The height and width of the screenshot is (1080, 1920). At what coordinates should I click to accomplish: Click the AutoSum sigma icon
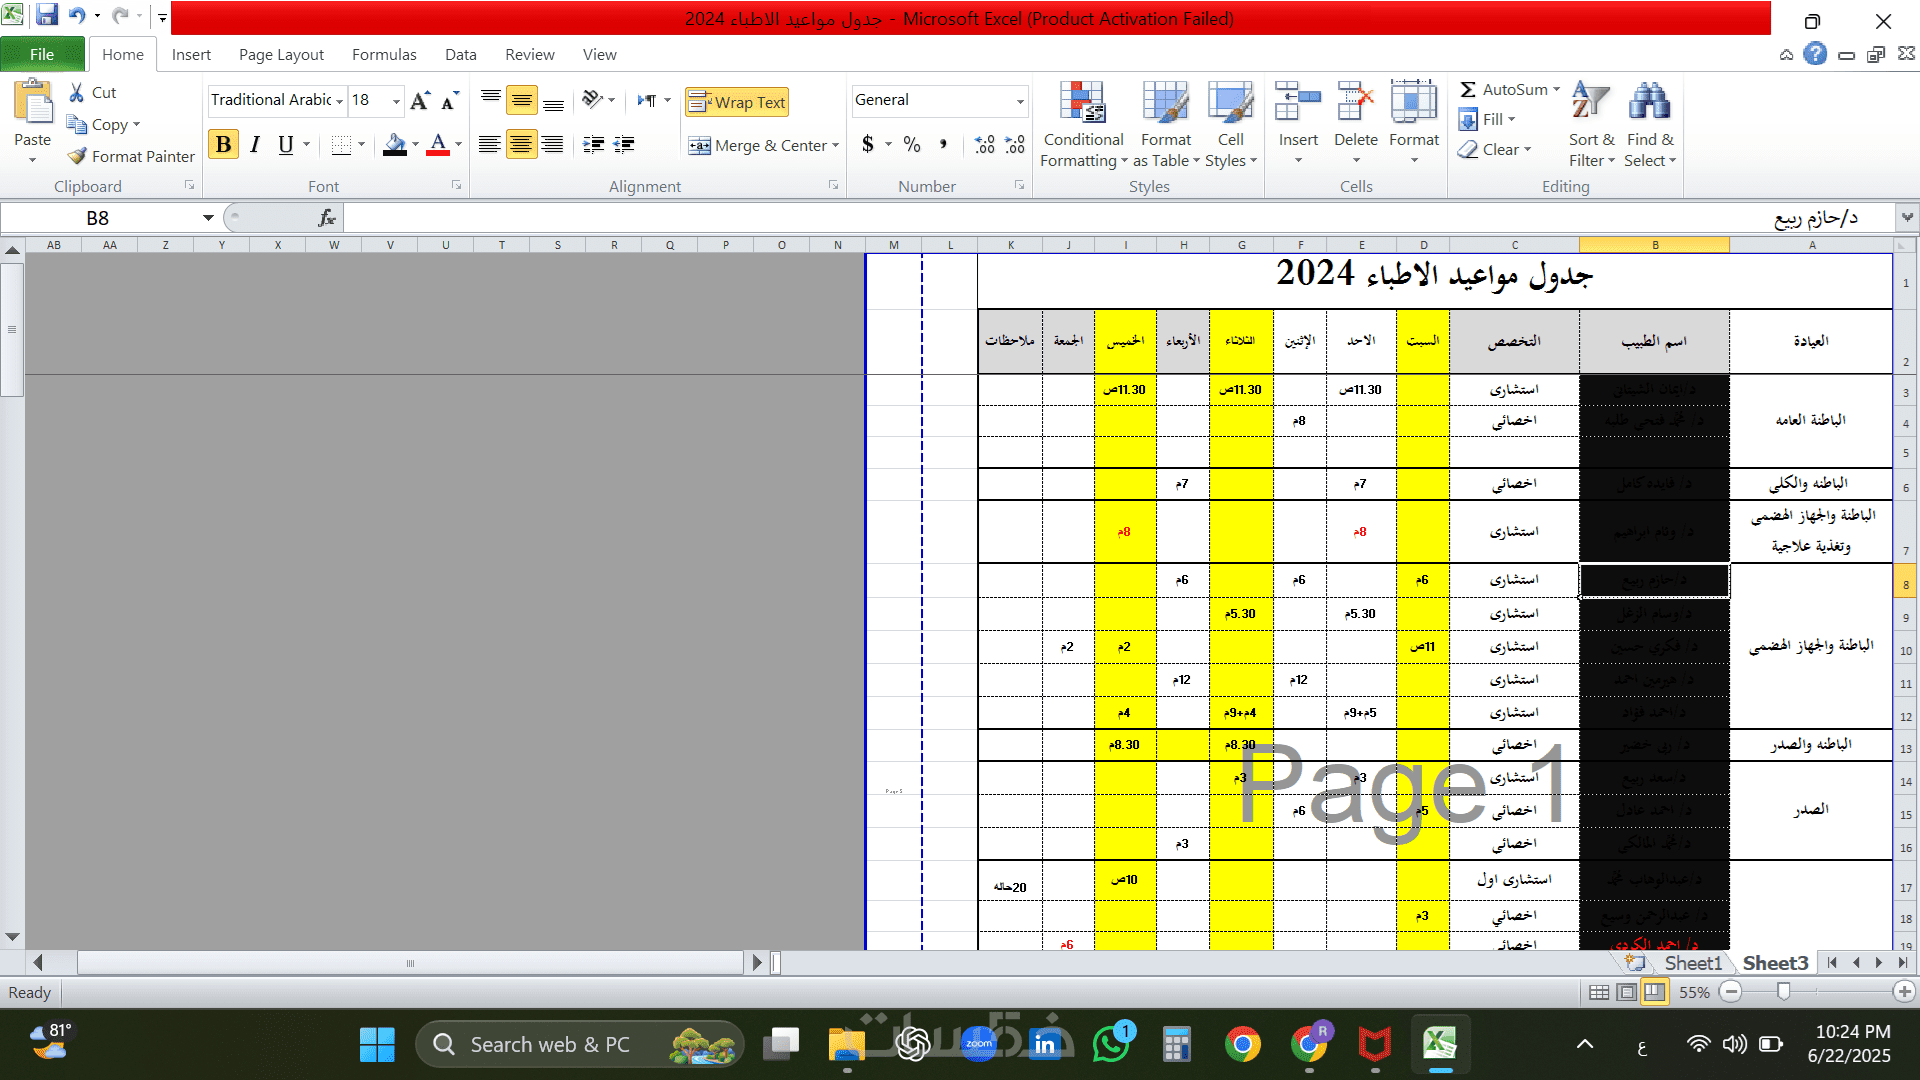pos(1467,89)
